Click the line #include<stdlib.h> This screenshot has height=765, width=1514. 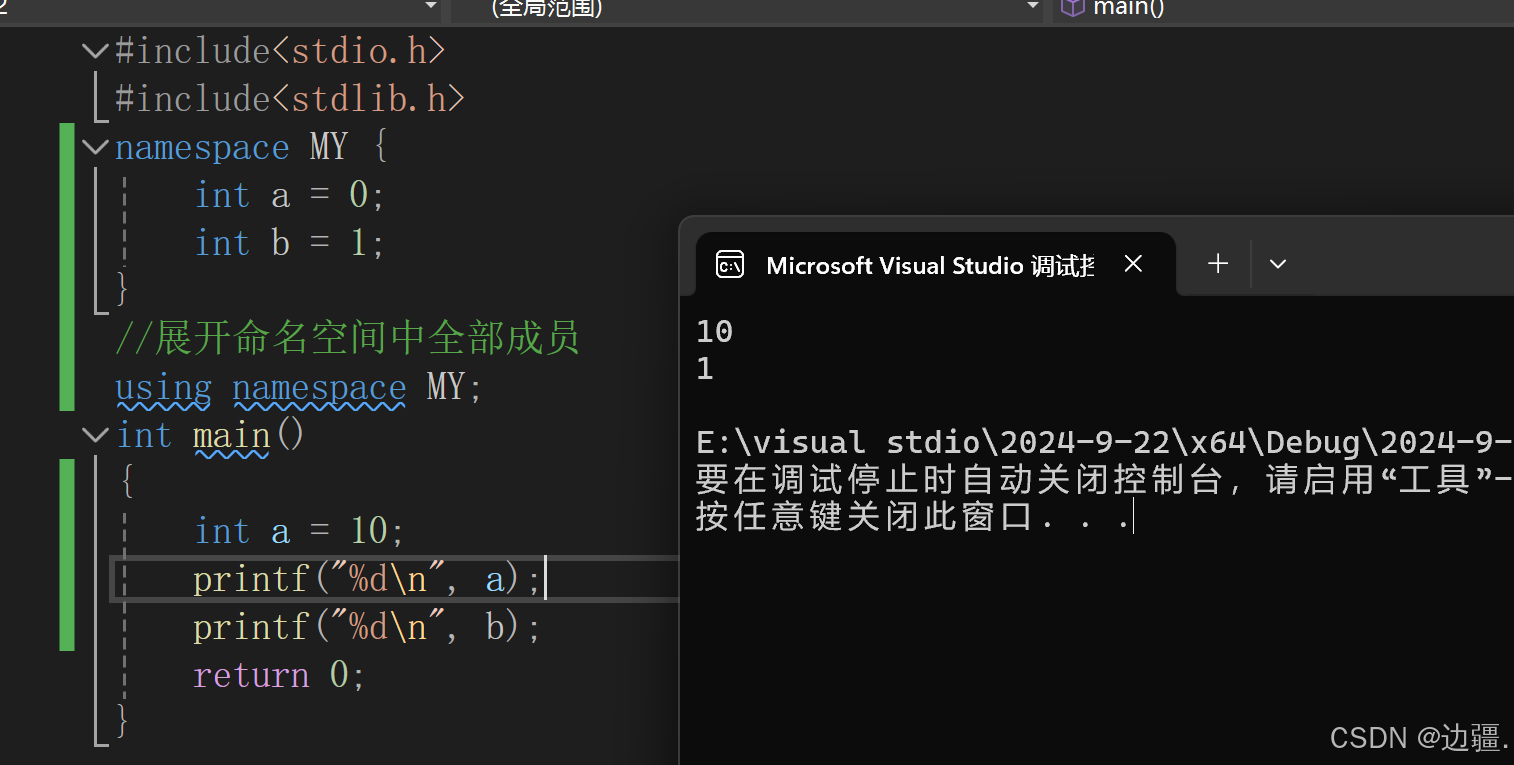click(x=290, y=99)
